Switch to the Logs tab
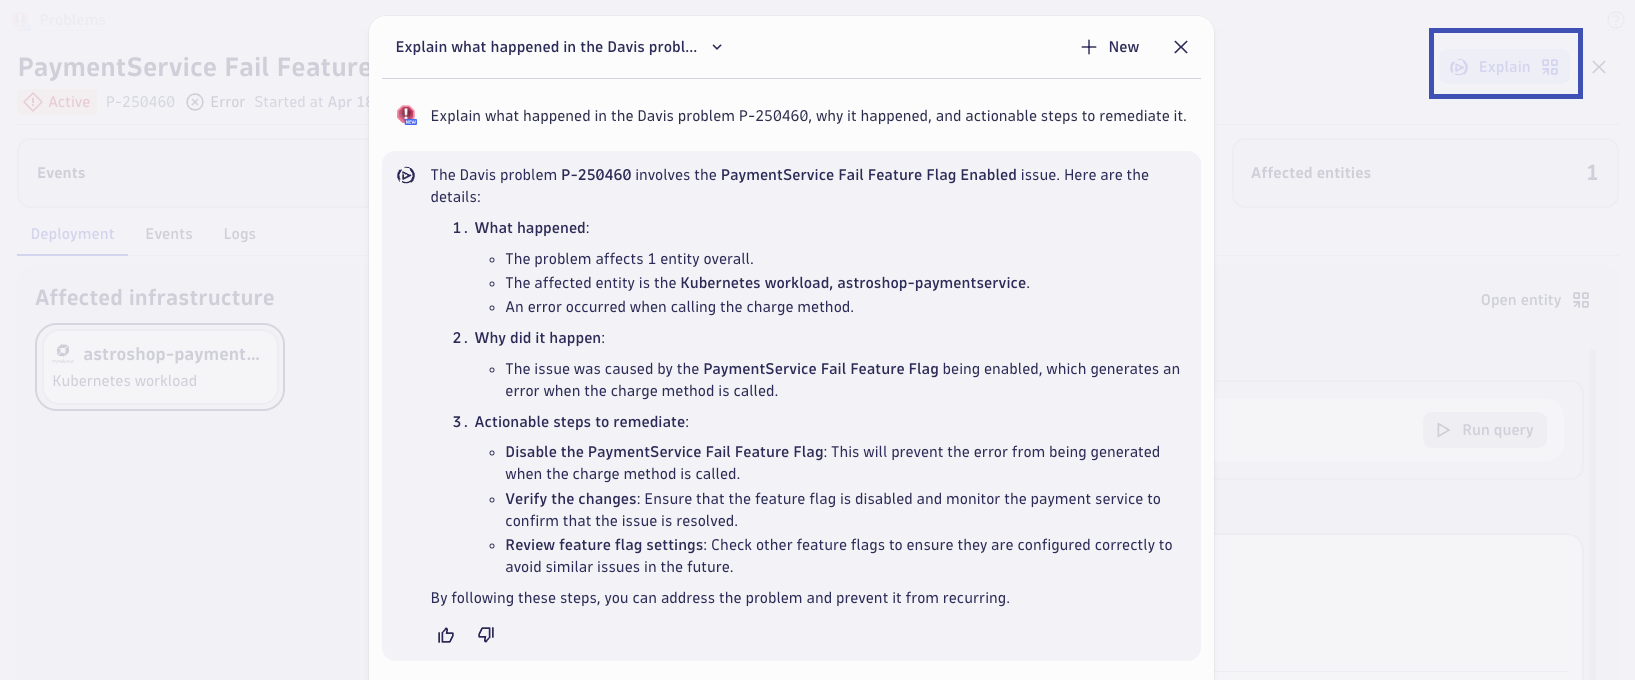Viewport: 1635px width, 680px height. (240, 234)
